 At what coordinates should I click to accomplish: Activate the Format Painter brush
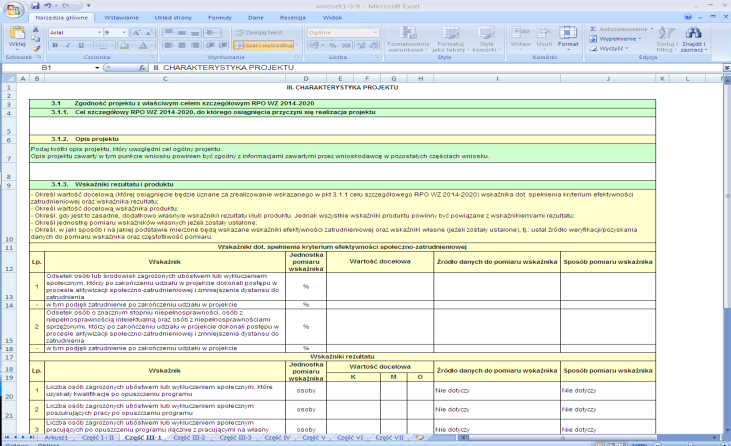(36, 48)
